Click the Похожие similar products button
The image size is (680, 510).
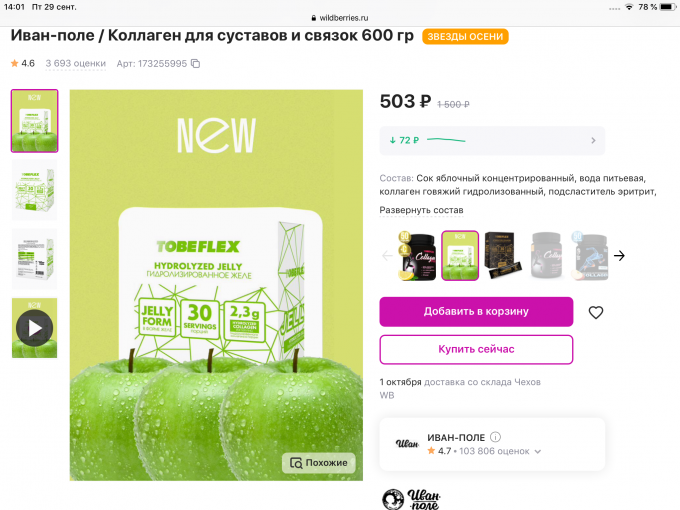(x=319, y=463)
